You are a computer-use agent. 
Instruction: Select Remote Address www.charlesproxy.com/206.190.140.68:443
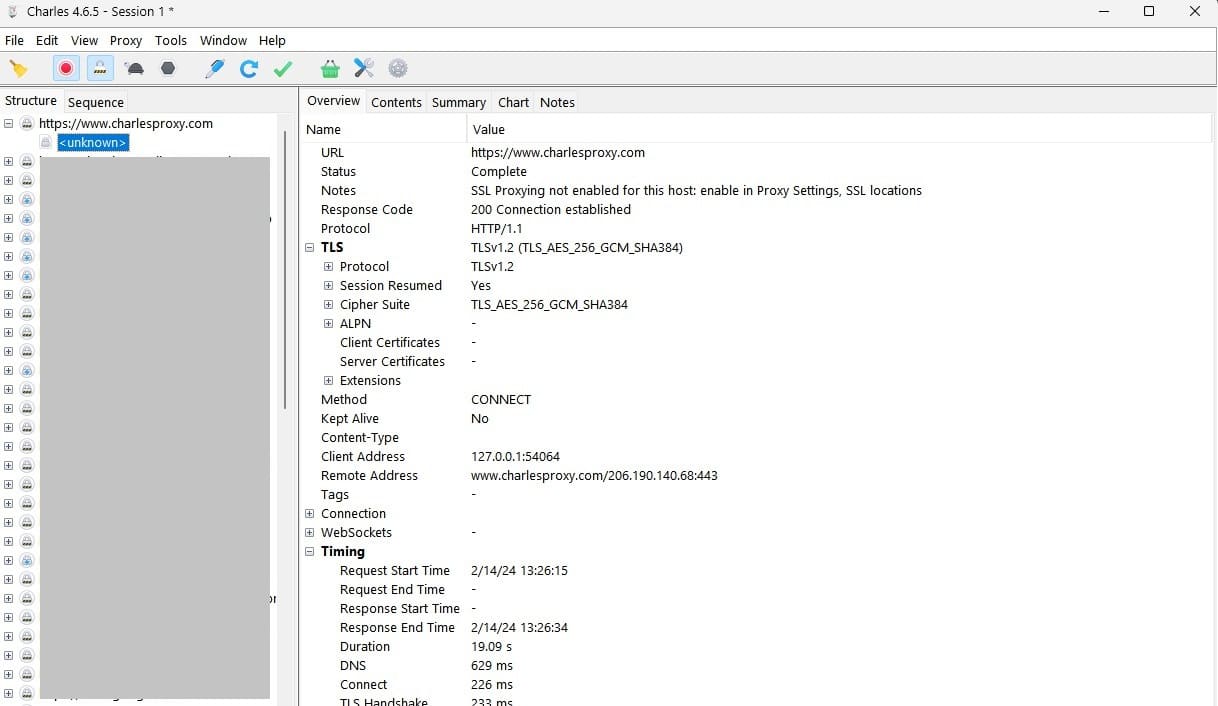point(594,476)
